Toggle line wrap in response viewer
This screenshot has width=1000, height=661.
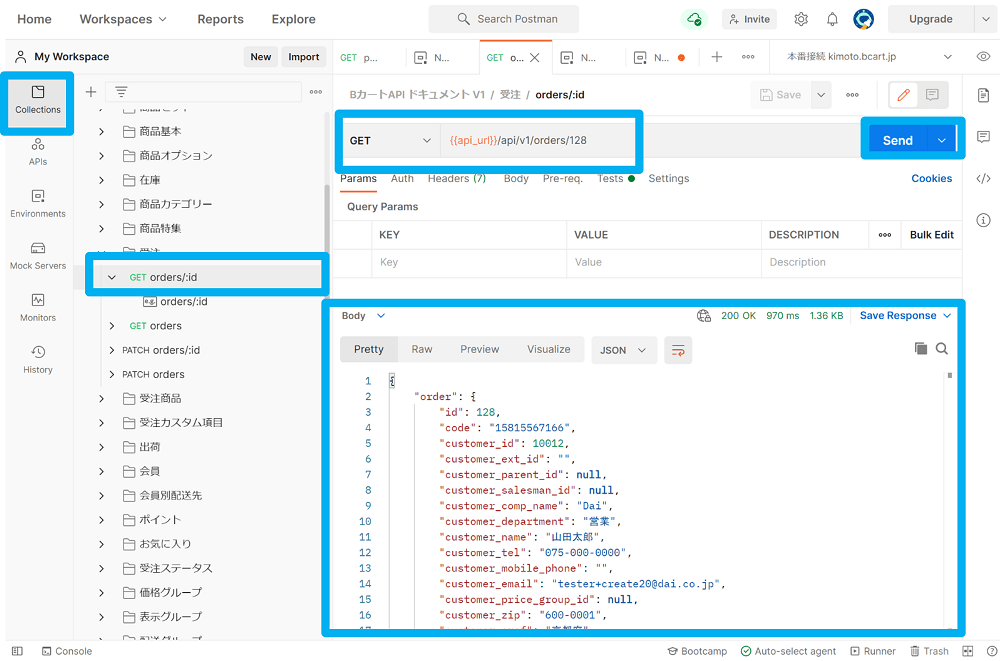[x=678, y=350]
